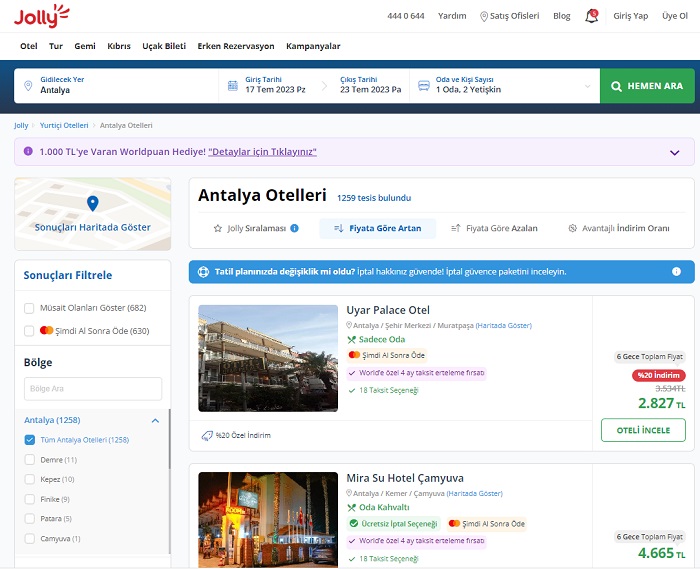
Task: Collapse the Antalya (1258) region group
Action: [x=155, y=420]
